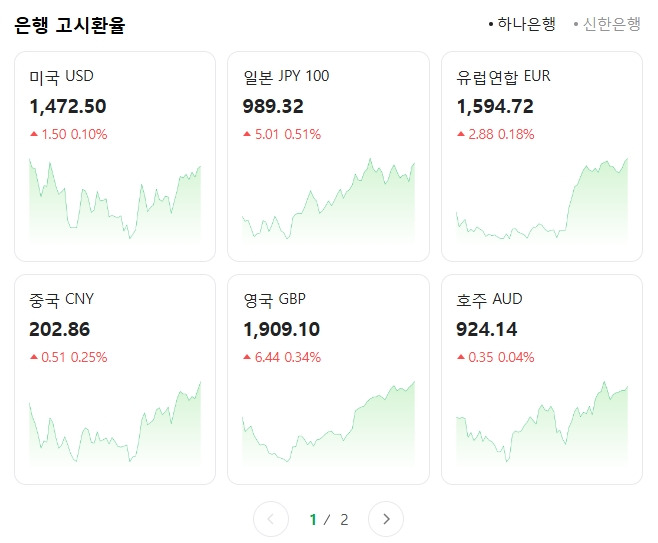Click the 은행 고시환율 heading
The image size is (658, 543).
70,25
